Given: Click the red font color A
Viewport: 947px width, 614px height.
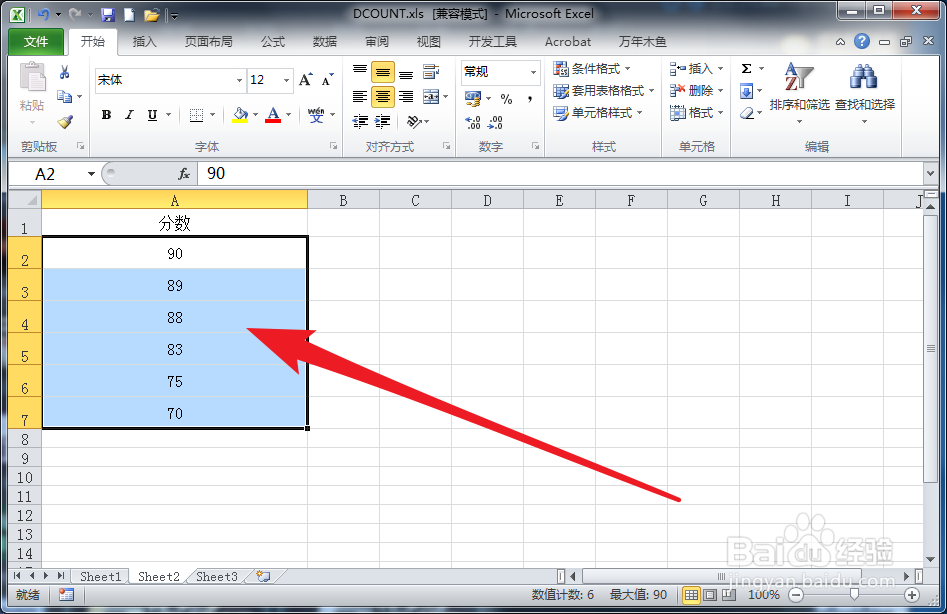Looking at the screenshot, I should coord(273,115).
